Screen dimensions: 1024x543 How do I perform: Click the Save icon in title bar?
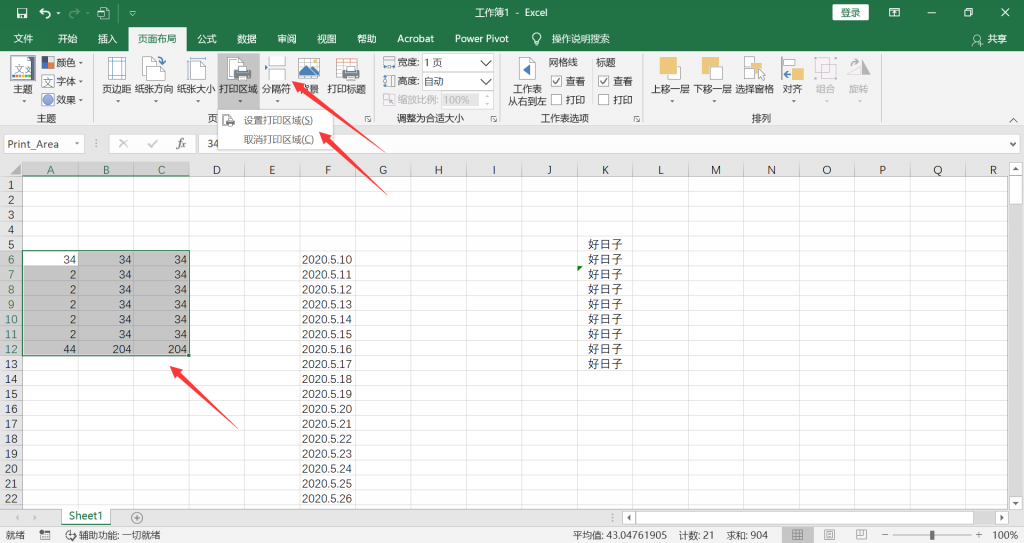click(22, 12)
